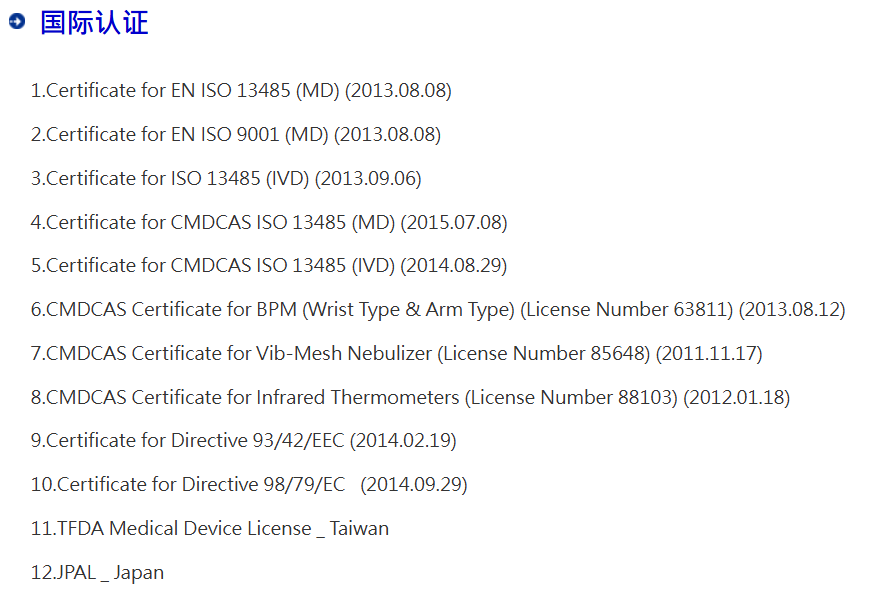The width and height of the screenshot is (870, 594).
Task: Open the JPAL Japan item
Action: tap(98, 572)
